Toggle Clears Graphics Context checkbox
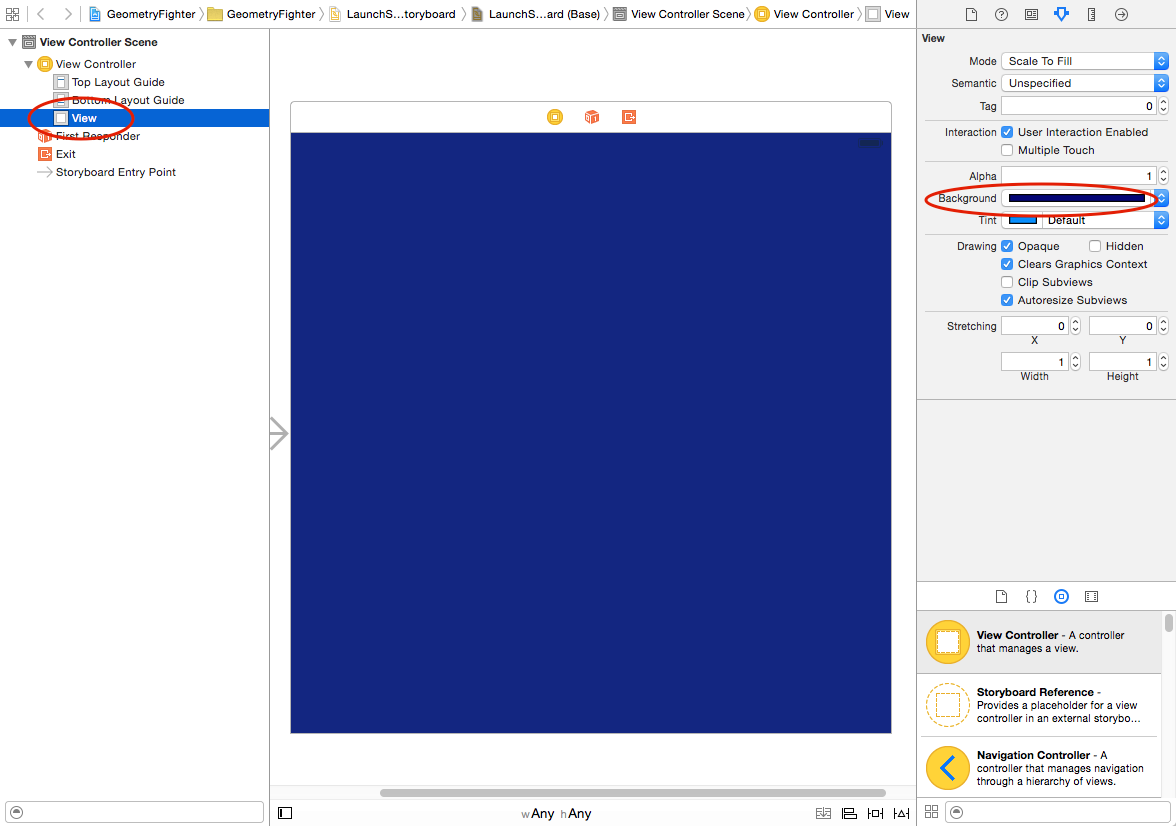This screenshot has height=826, width=1176. pos(1007,264)
